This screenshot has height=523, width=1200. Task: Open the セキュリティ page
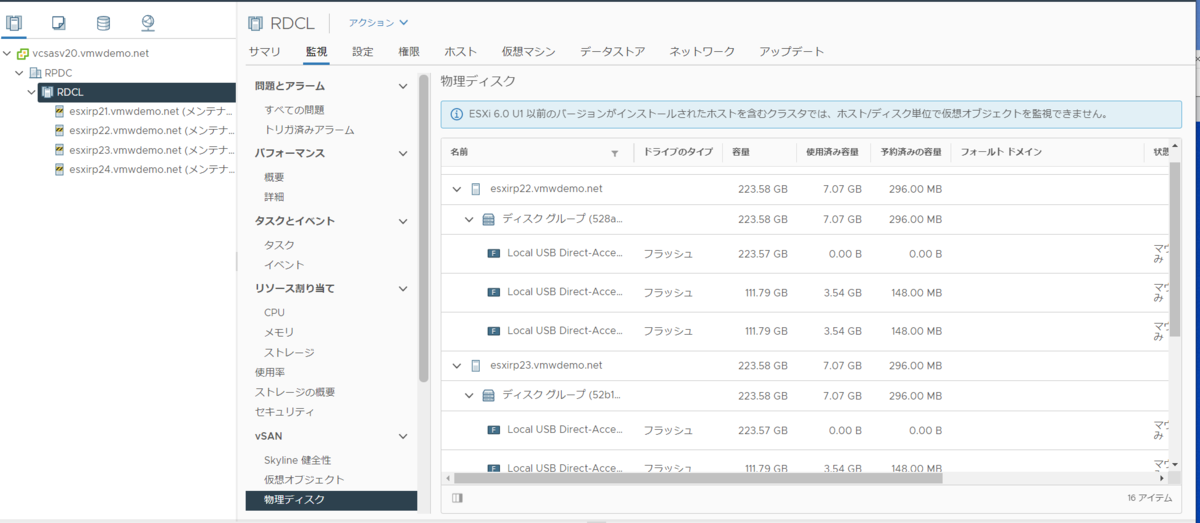[x=285, y=412]
